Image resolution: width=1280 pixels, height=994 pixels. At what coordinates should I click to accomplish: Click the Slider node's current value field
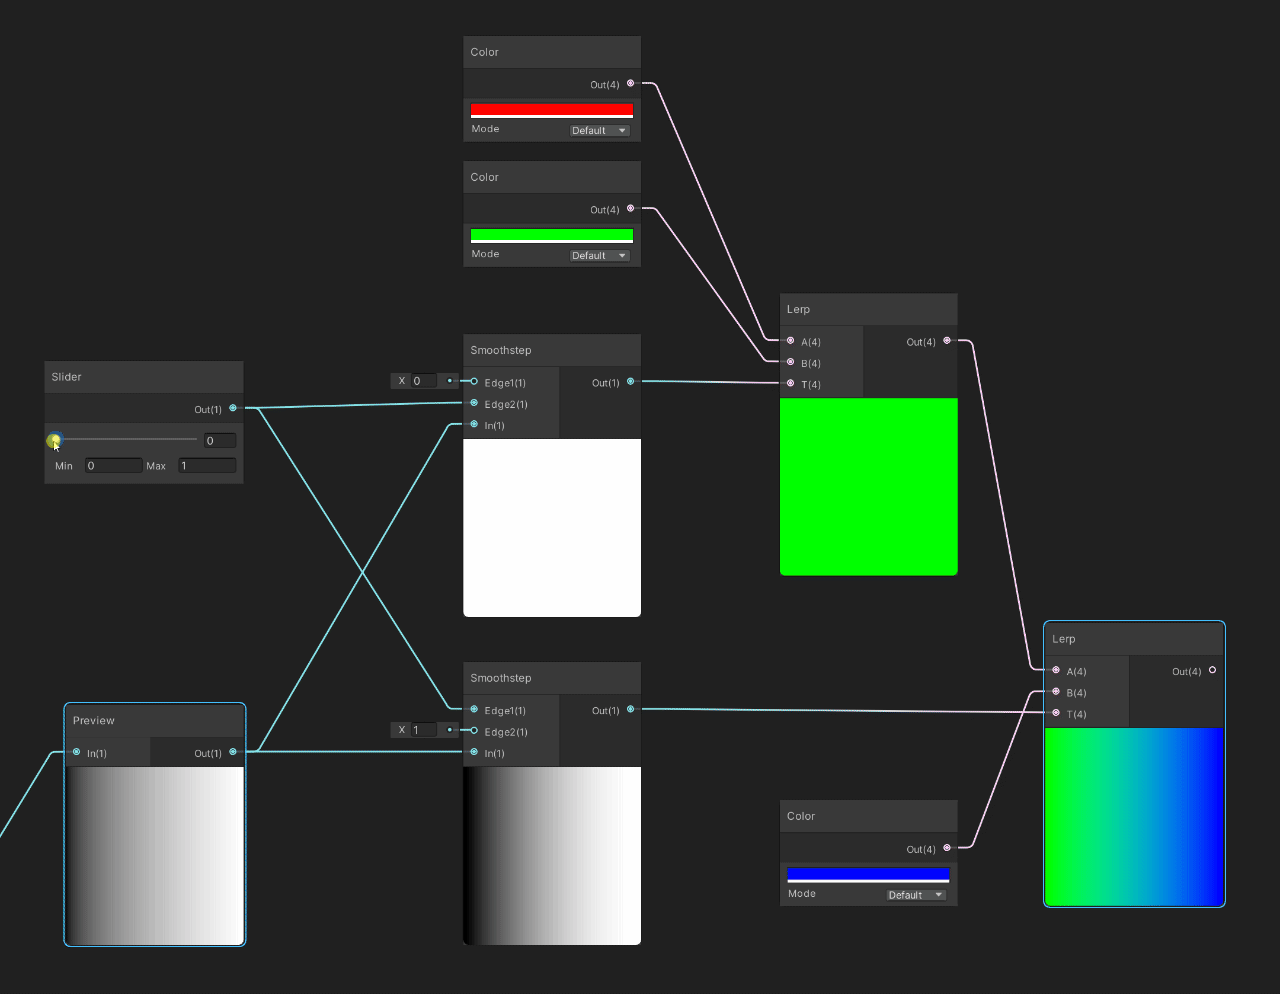[x=220, y=440]
